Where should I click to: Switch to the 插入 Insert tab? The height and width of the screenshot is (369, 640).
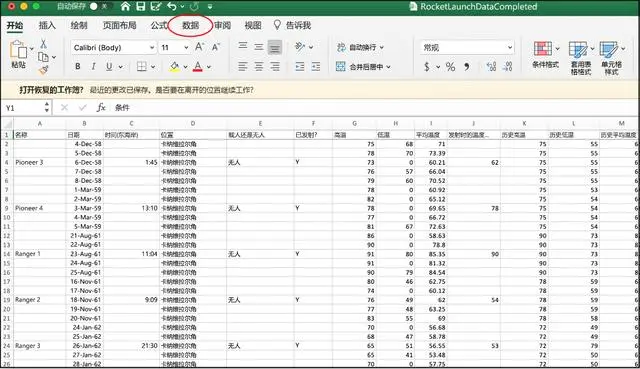point(47,25)
